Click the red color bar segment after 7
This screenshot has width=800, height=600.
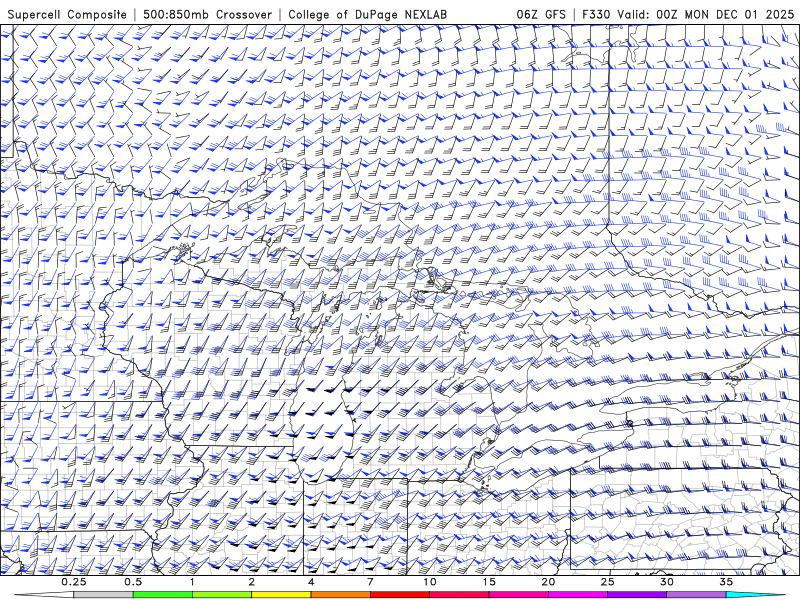(399, 595)
